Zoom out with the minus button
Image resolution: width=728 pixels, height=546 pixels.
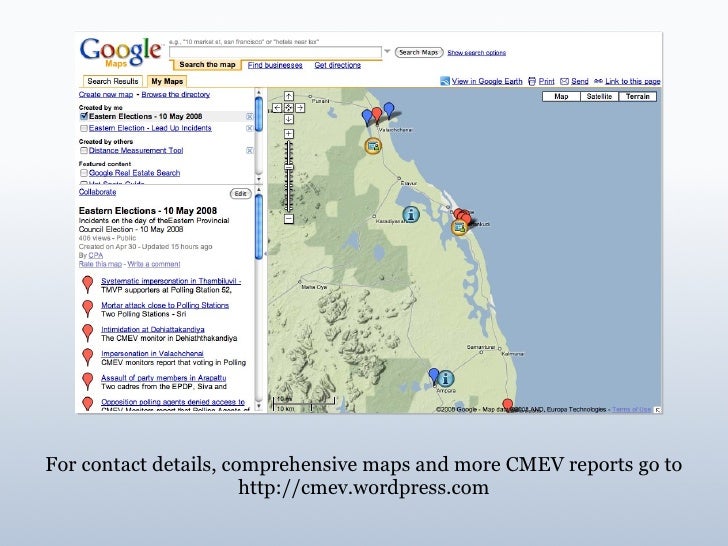click(x=289, y=219)
